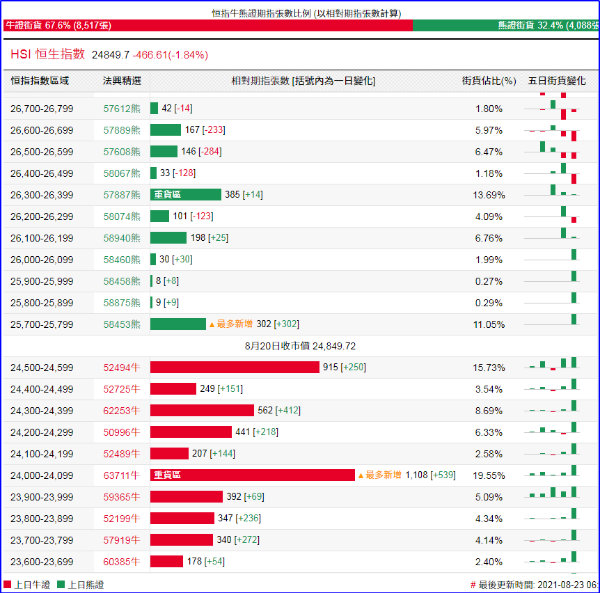Open the 58940 bear certificate link
Screen dimensions: 600x593
122,238
